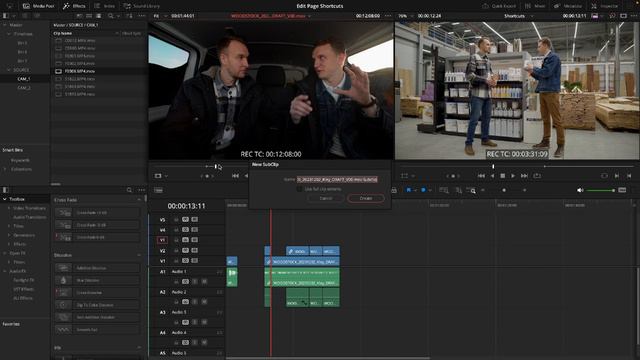Tick the Use full clip extents checkbox
Image resolution: width=640 pixels, height=360 pixels.
click(299, 189)
